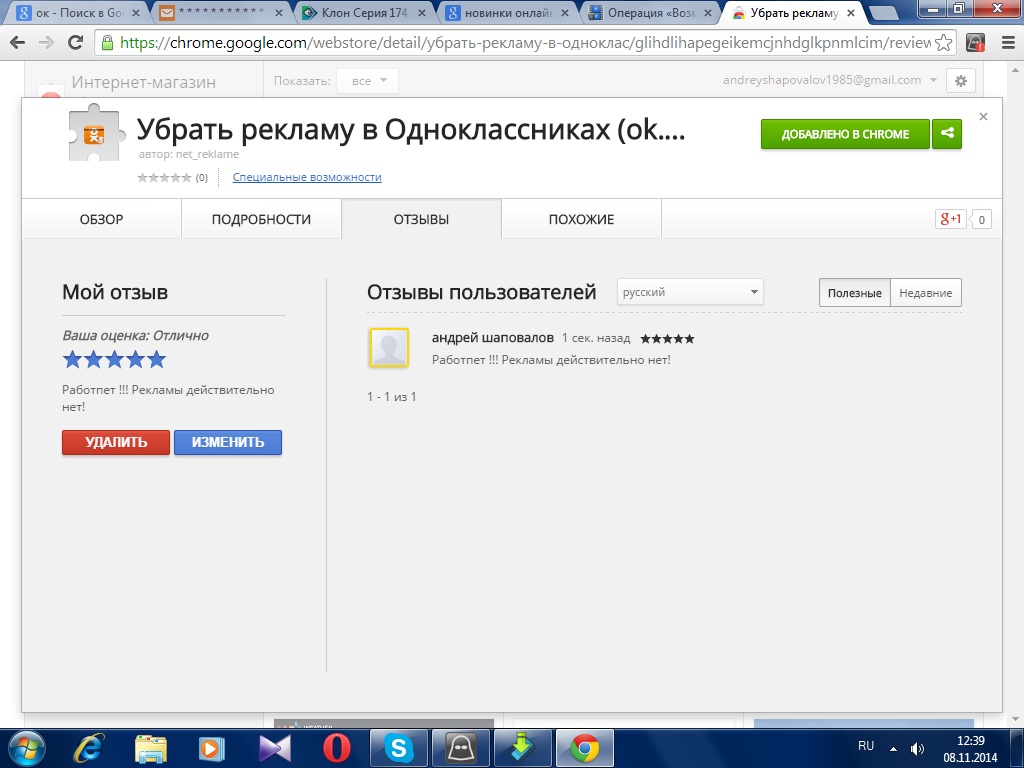Screen dimensions: 1024x768
Task: Close the extension detail dialog
Action: pos(984,116)
